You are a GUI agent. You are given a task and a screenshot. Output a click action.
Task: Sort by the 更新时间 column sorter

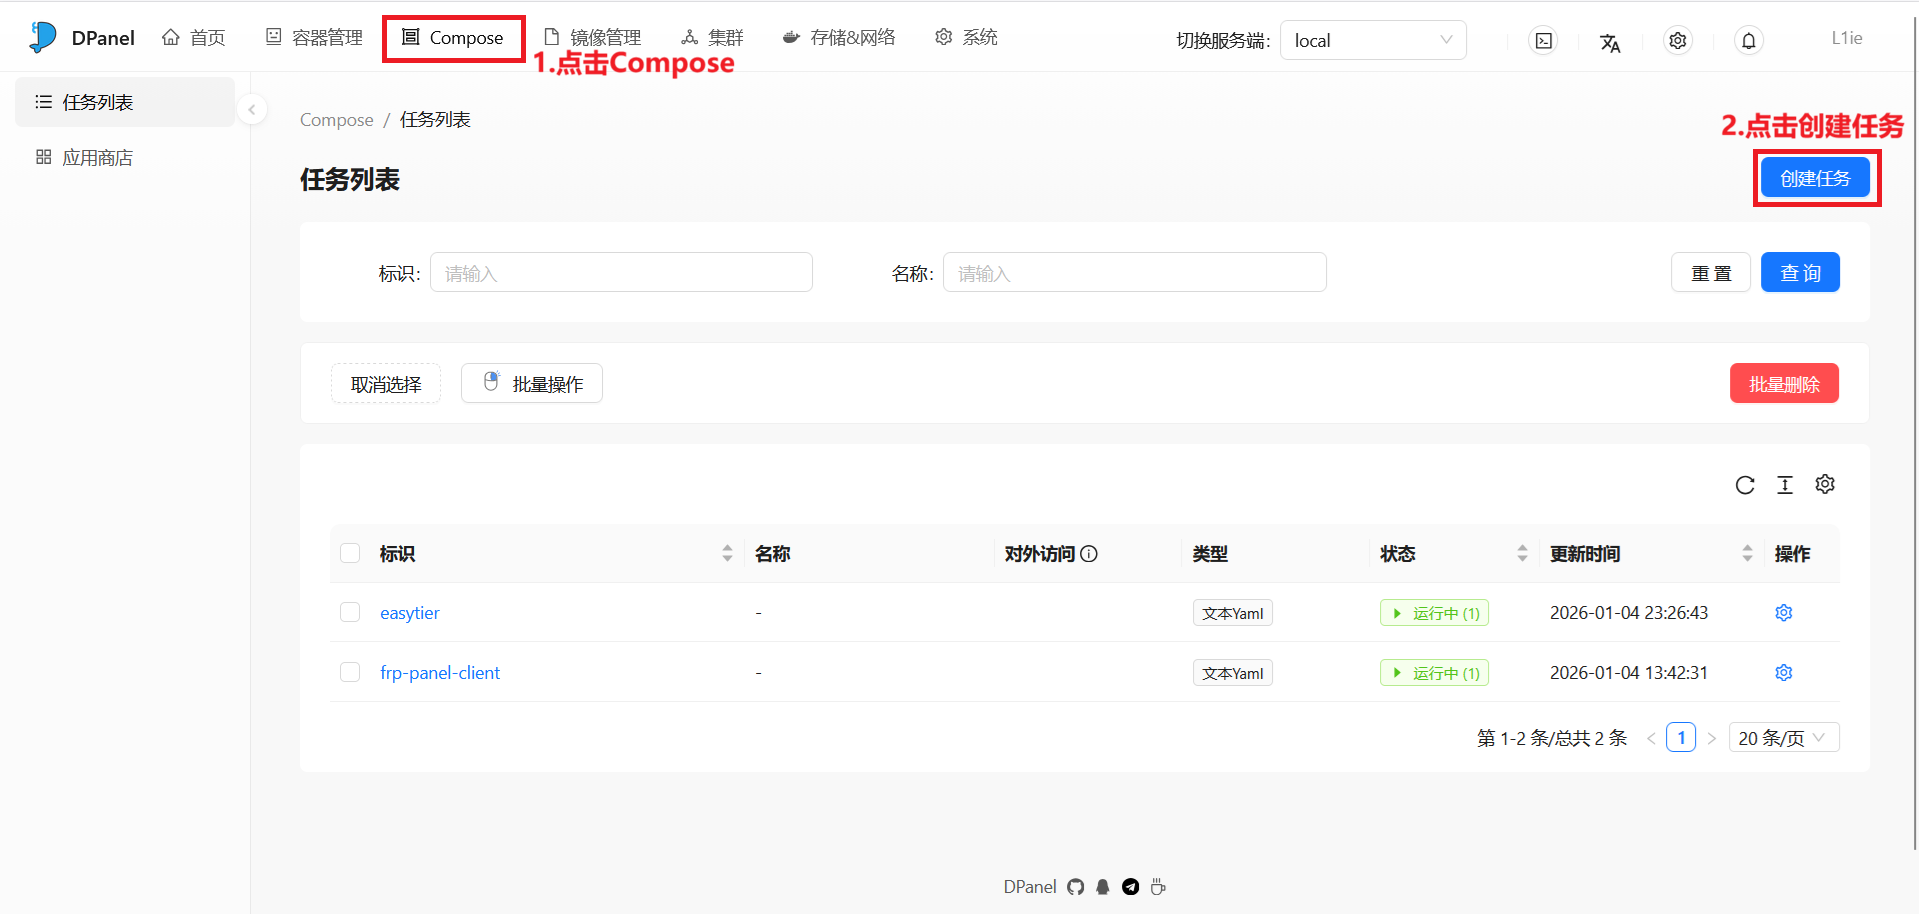point(1747,553)
